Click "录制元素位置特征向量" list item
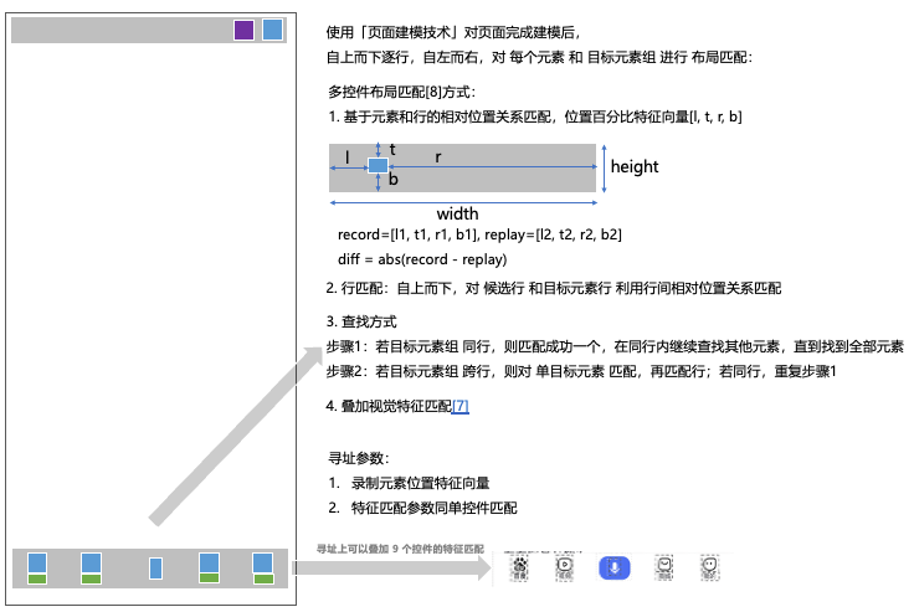The height and width of the screenshot is (612, 914). [420, 483]
